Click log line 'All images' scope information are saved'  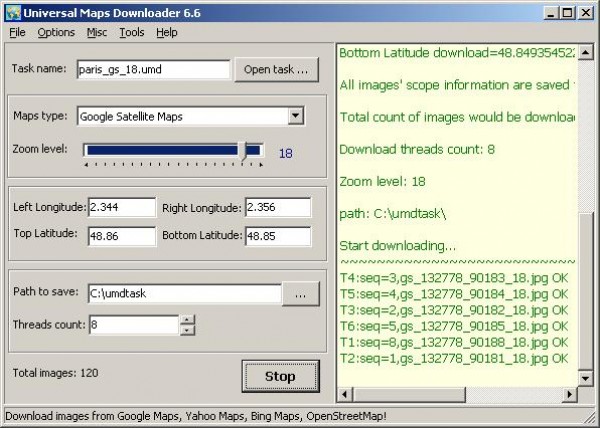click(457, 85)
